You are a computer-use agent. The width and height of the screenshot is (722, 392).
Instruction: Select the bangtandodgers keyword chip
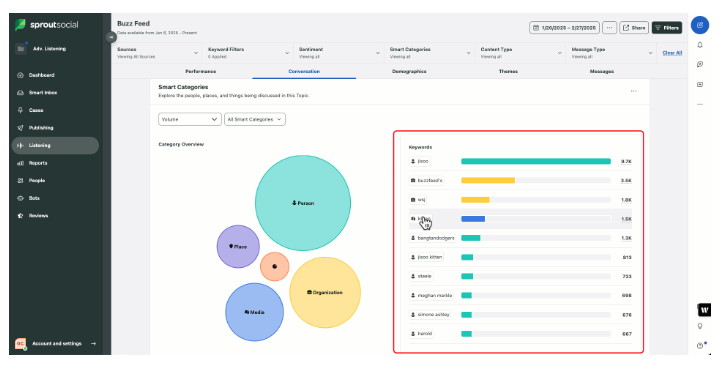[433, 238]
